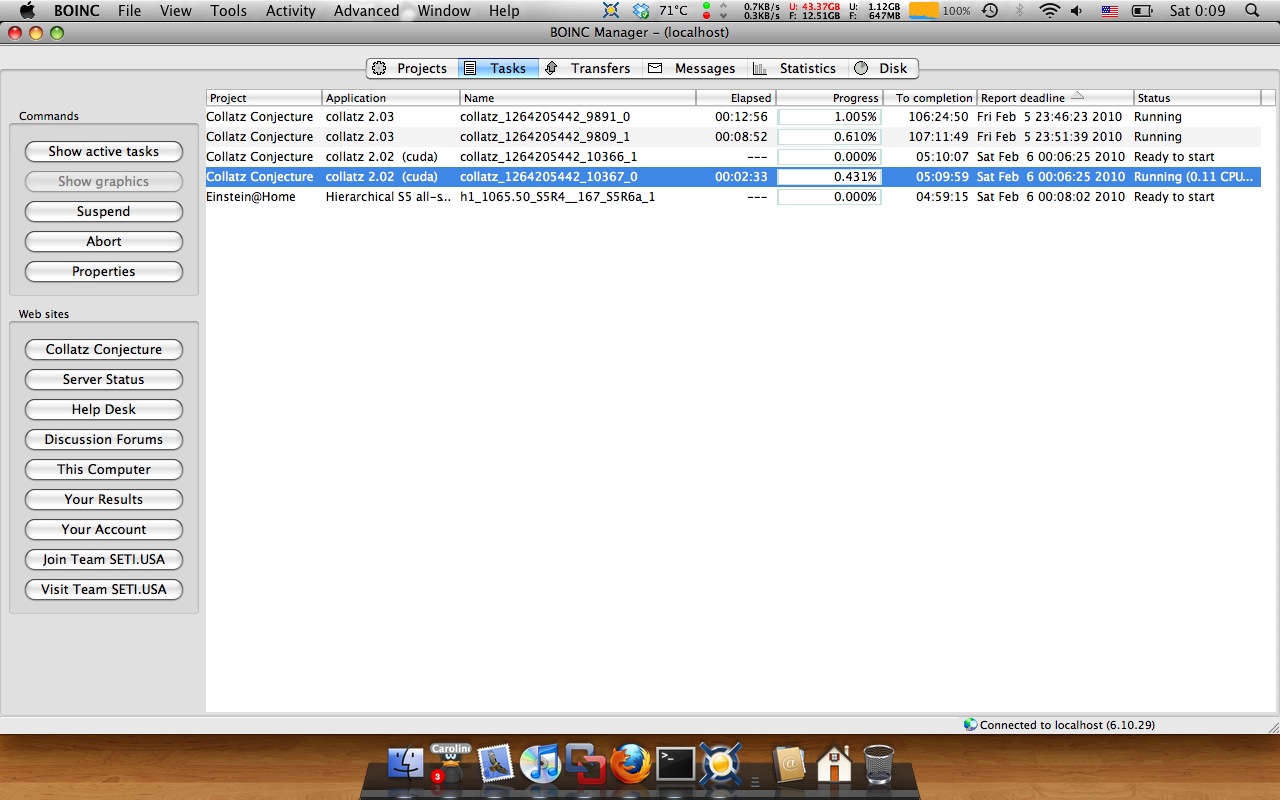
Task: Switch to the Messages tab
Action: (x=692, y=68)
